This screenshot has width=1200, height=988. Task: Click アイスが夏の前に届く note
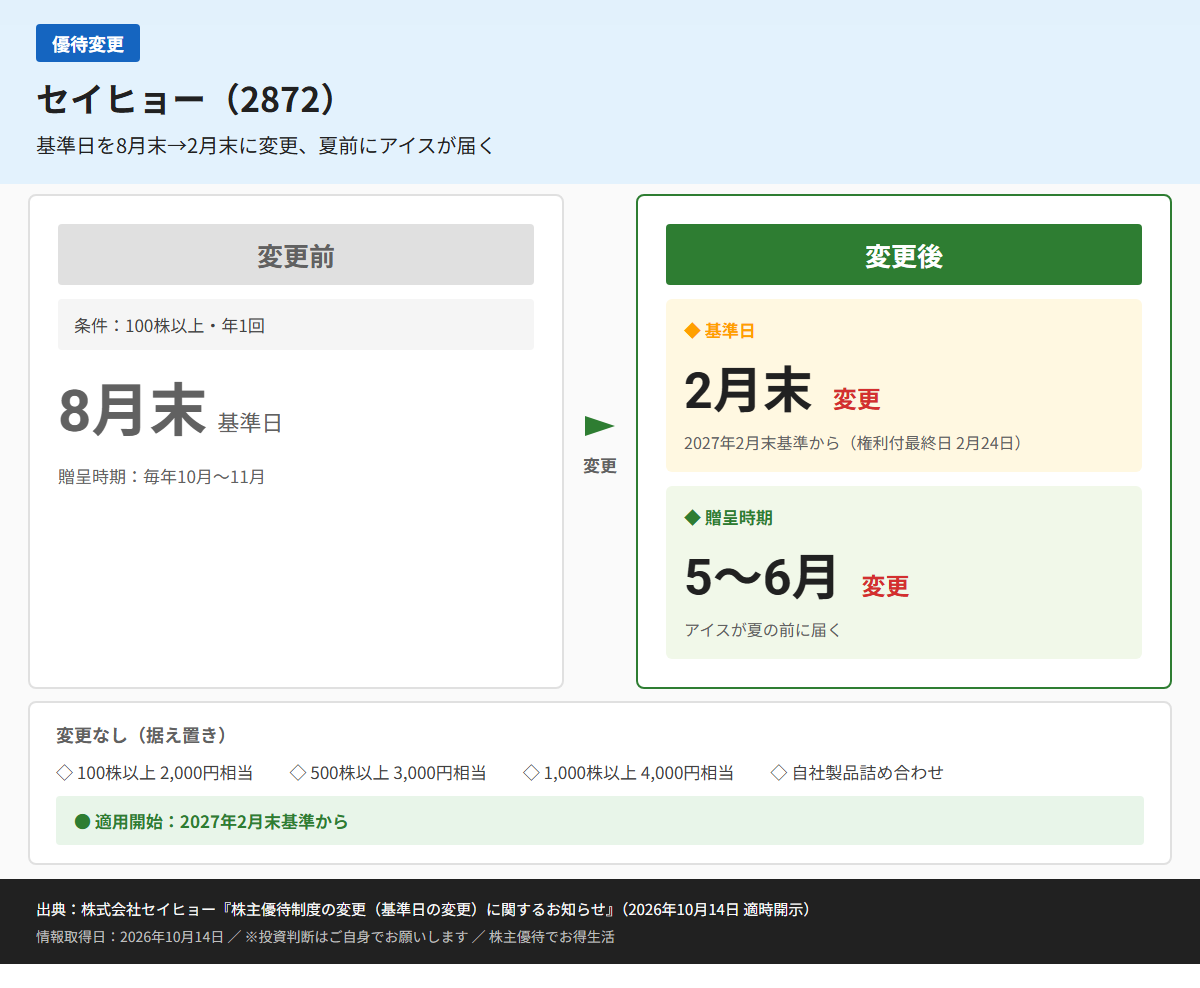pyautogui.click(x=763, y=630)
